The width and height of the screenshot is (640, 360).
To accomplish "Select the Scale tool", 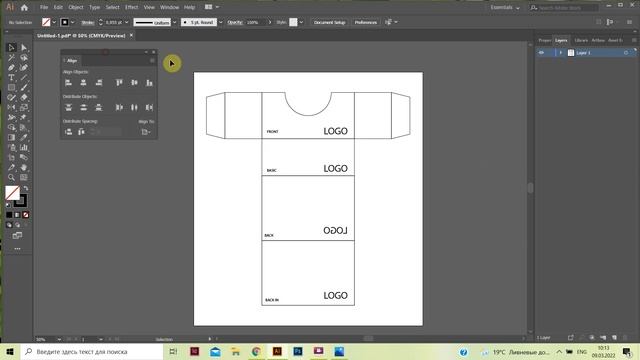I will coord(24,107).
